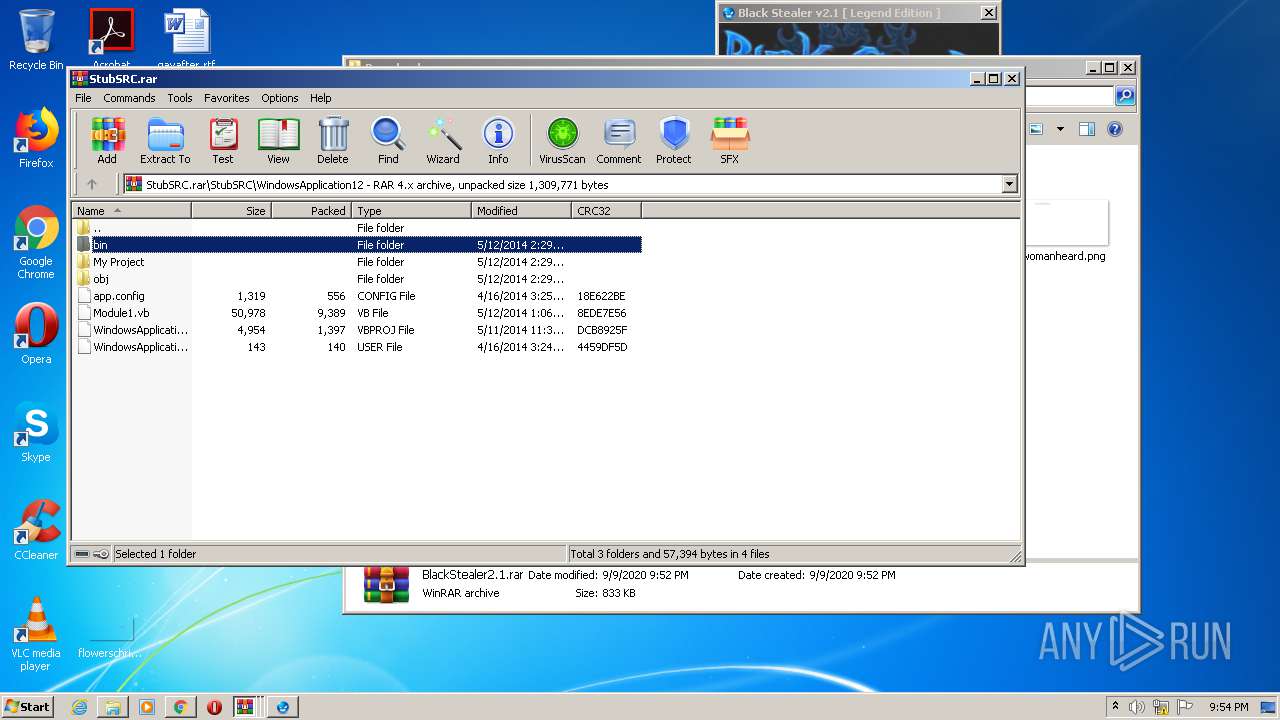Sort list by Packed column header
This screenshot has height=720, width=1280.
point(311,211)
